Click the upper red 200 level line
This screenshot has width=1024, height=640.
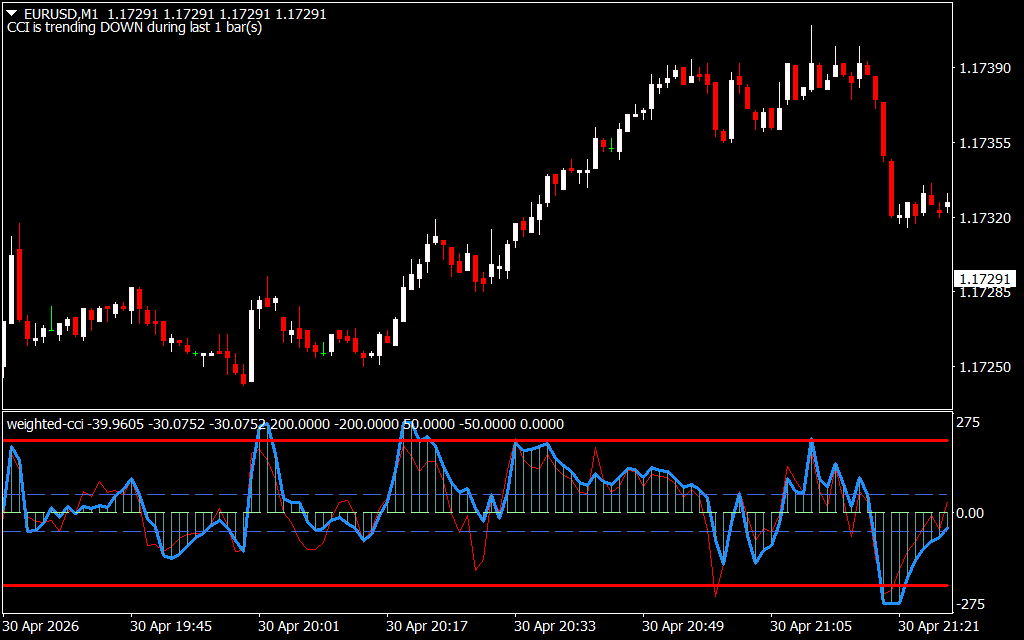(477, 441)
